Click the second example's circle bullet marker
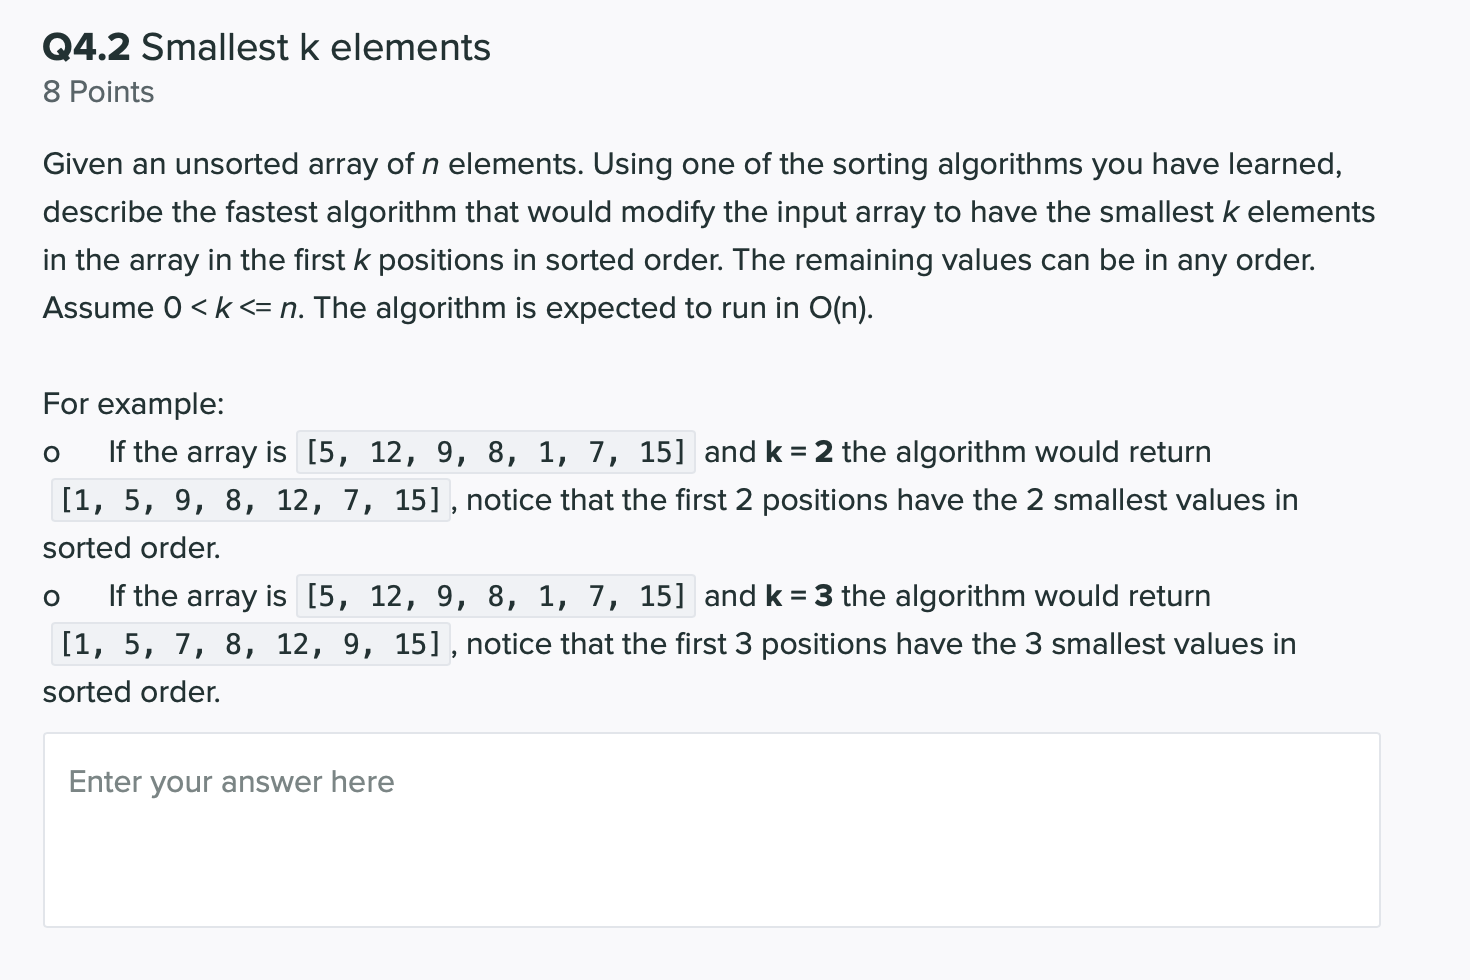 pyautogui.click(x=52, y=598)
